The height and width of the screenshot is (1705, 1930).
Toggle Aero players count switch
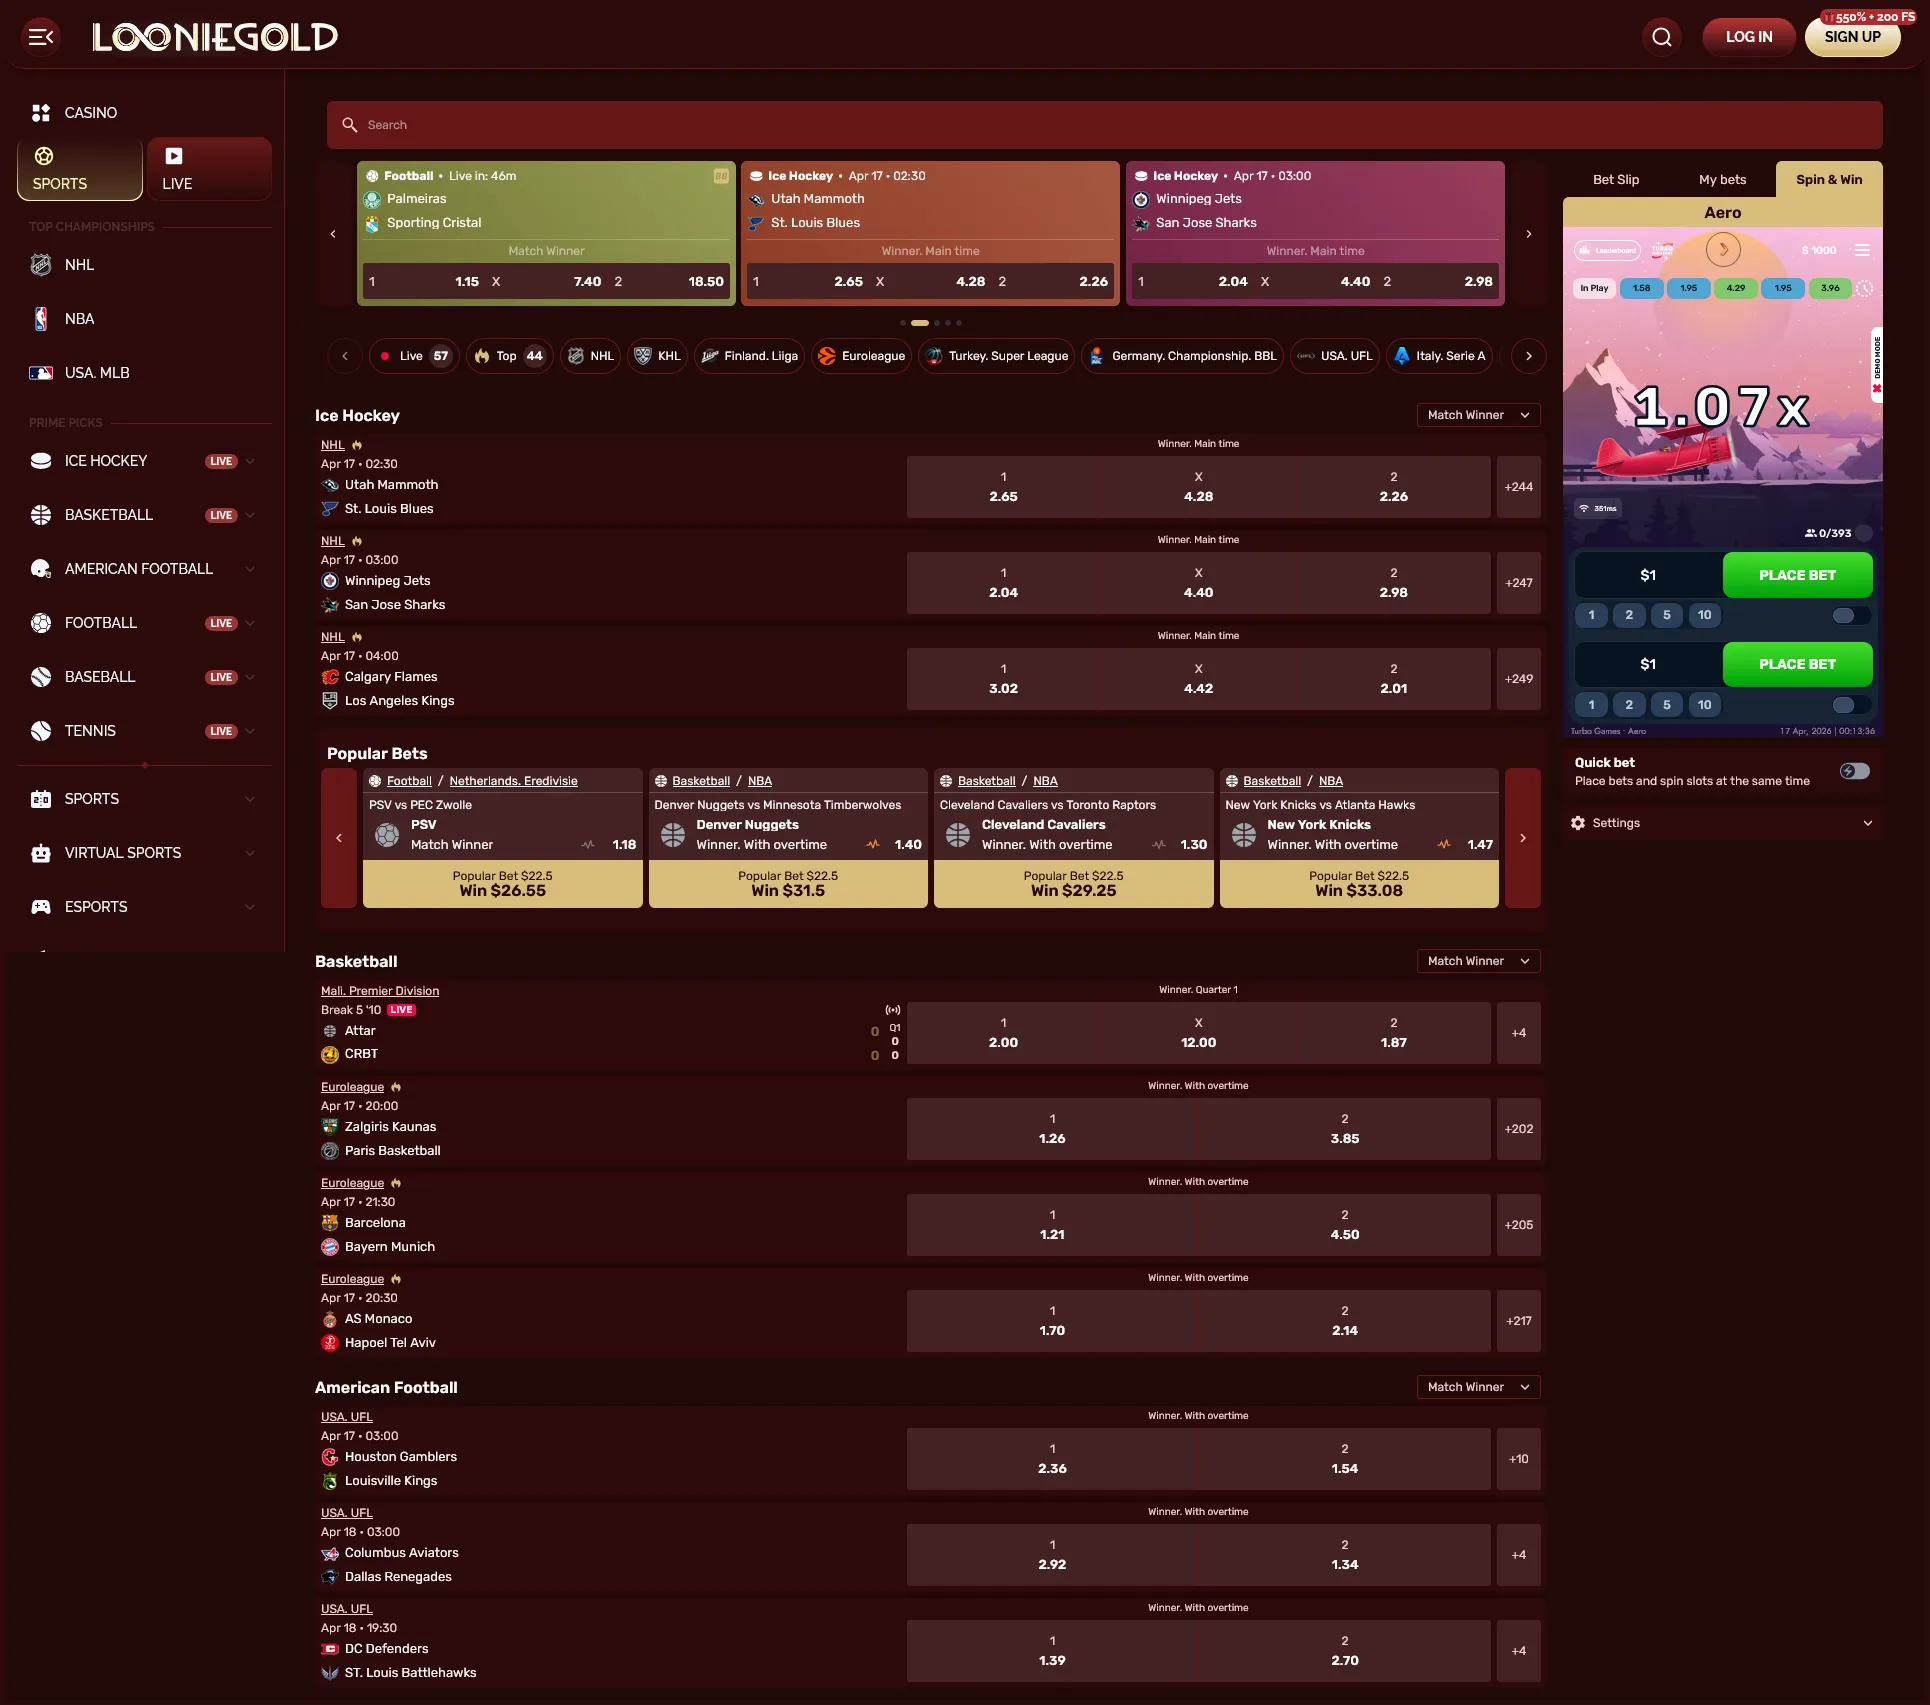(x=1864, y=533)
